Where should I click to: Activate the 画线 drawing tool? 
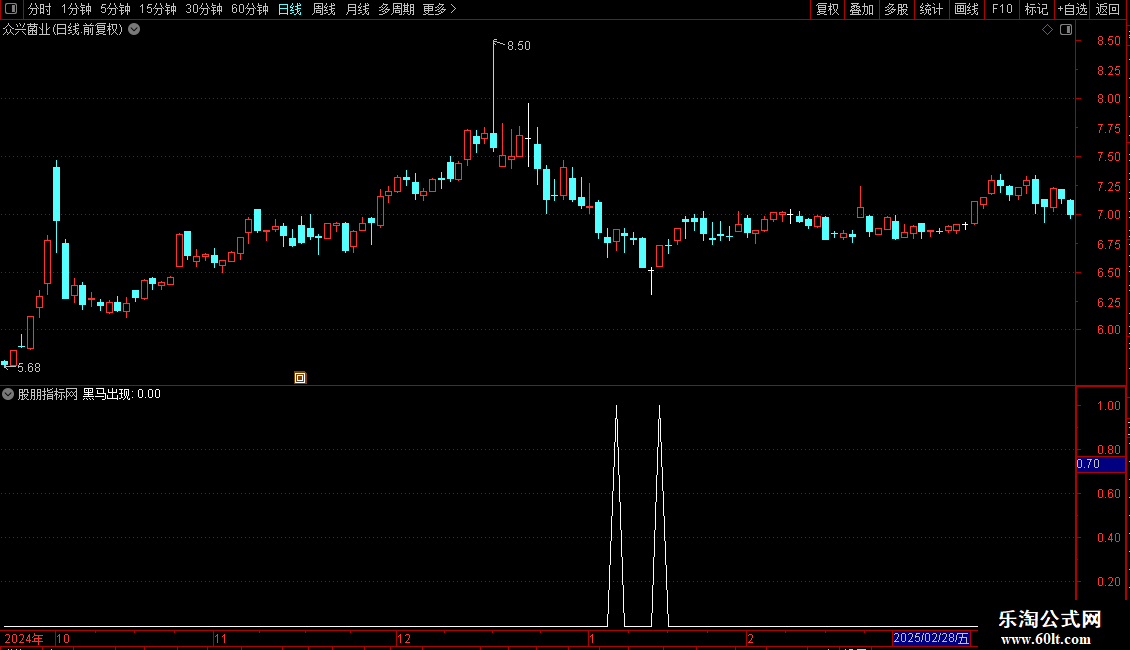coord(966,9)
